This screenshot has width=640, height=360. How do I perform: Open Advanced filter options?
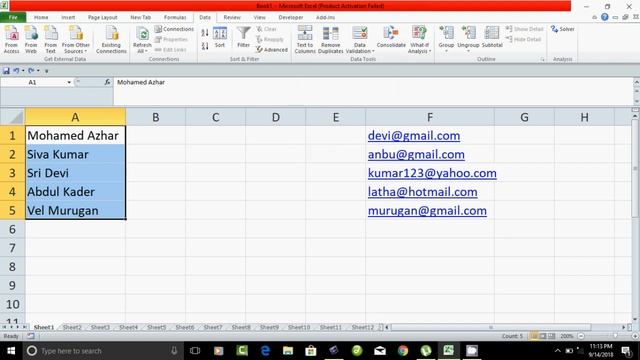click(272, 49)
